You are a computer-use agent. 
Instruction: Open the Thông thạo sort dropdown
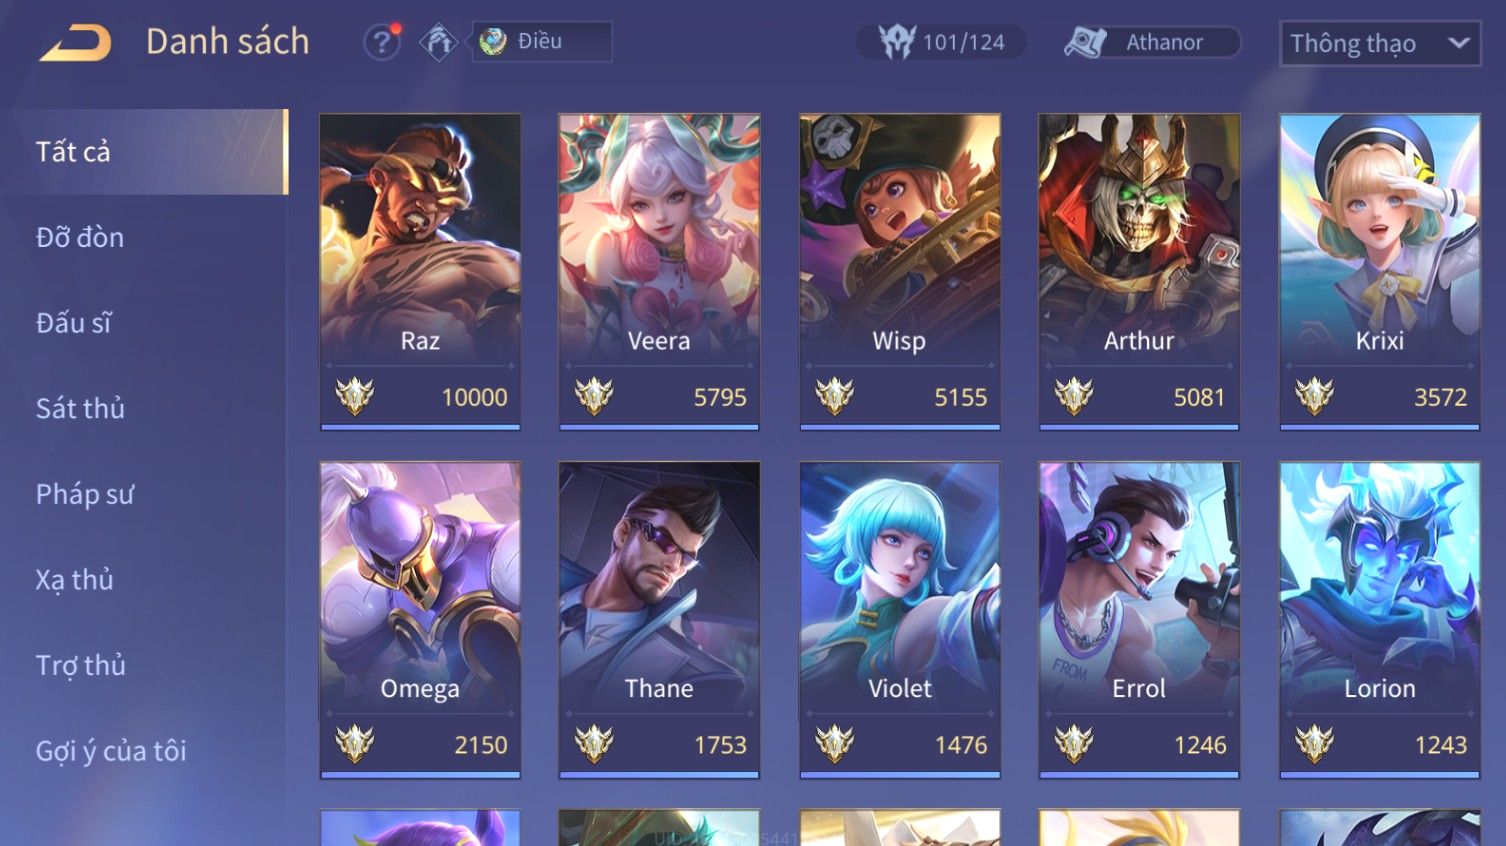(1380, 44)
